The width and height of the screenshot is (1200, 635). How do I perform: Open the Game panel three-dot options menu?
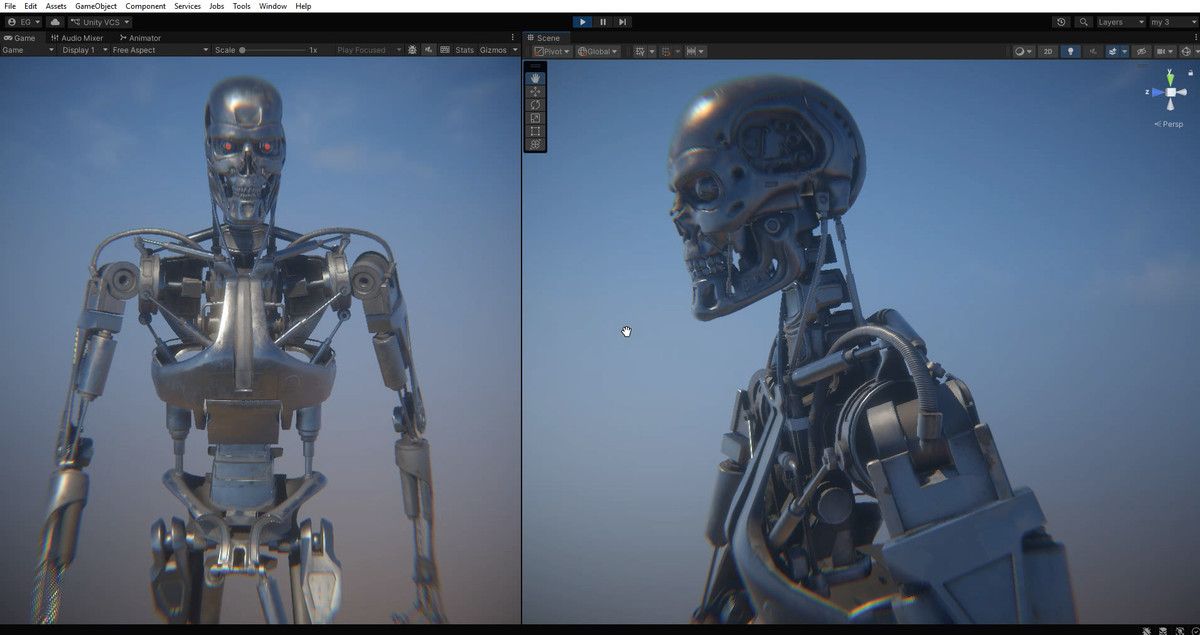513,38
